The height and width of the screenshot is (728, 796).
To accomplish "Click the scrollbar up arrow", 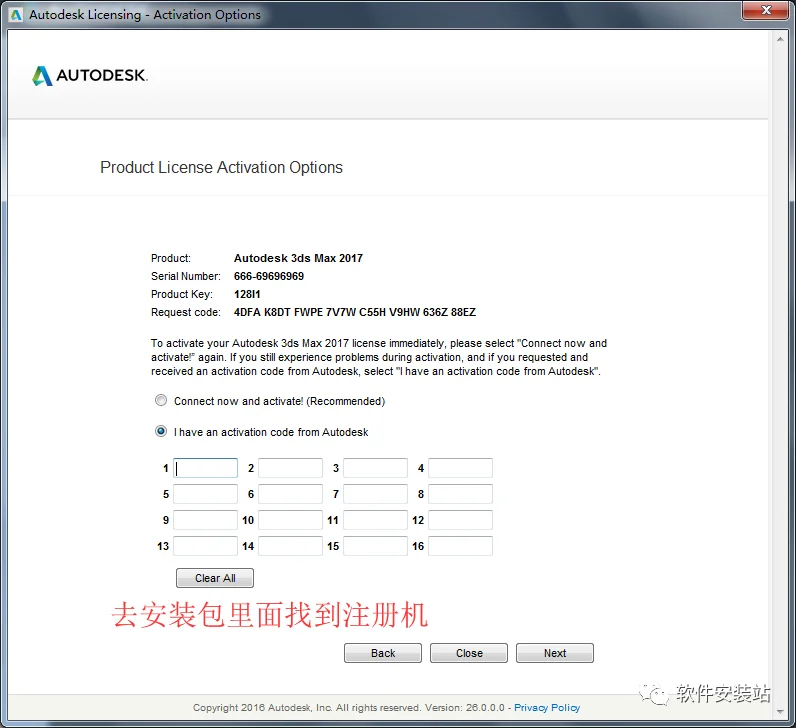I will pyautogui.click(x=780, y=39).
